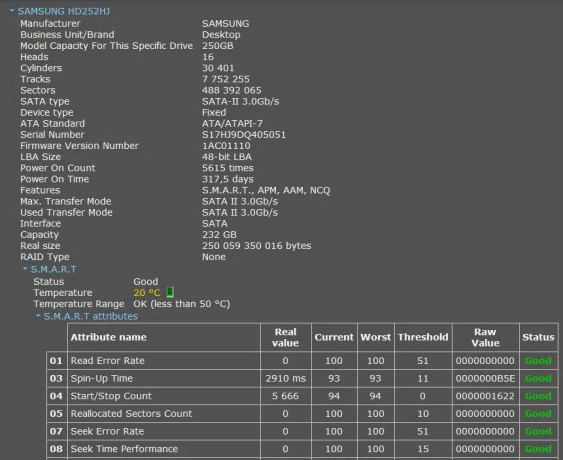Click the green temperature indicator icon

[x=170, y=292]
